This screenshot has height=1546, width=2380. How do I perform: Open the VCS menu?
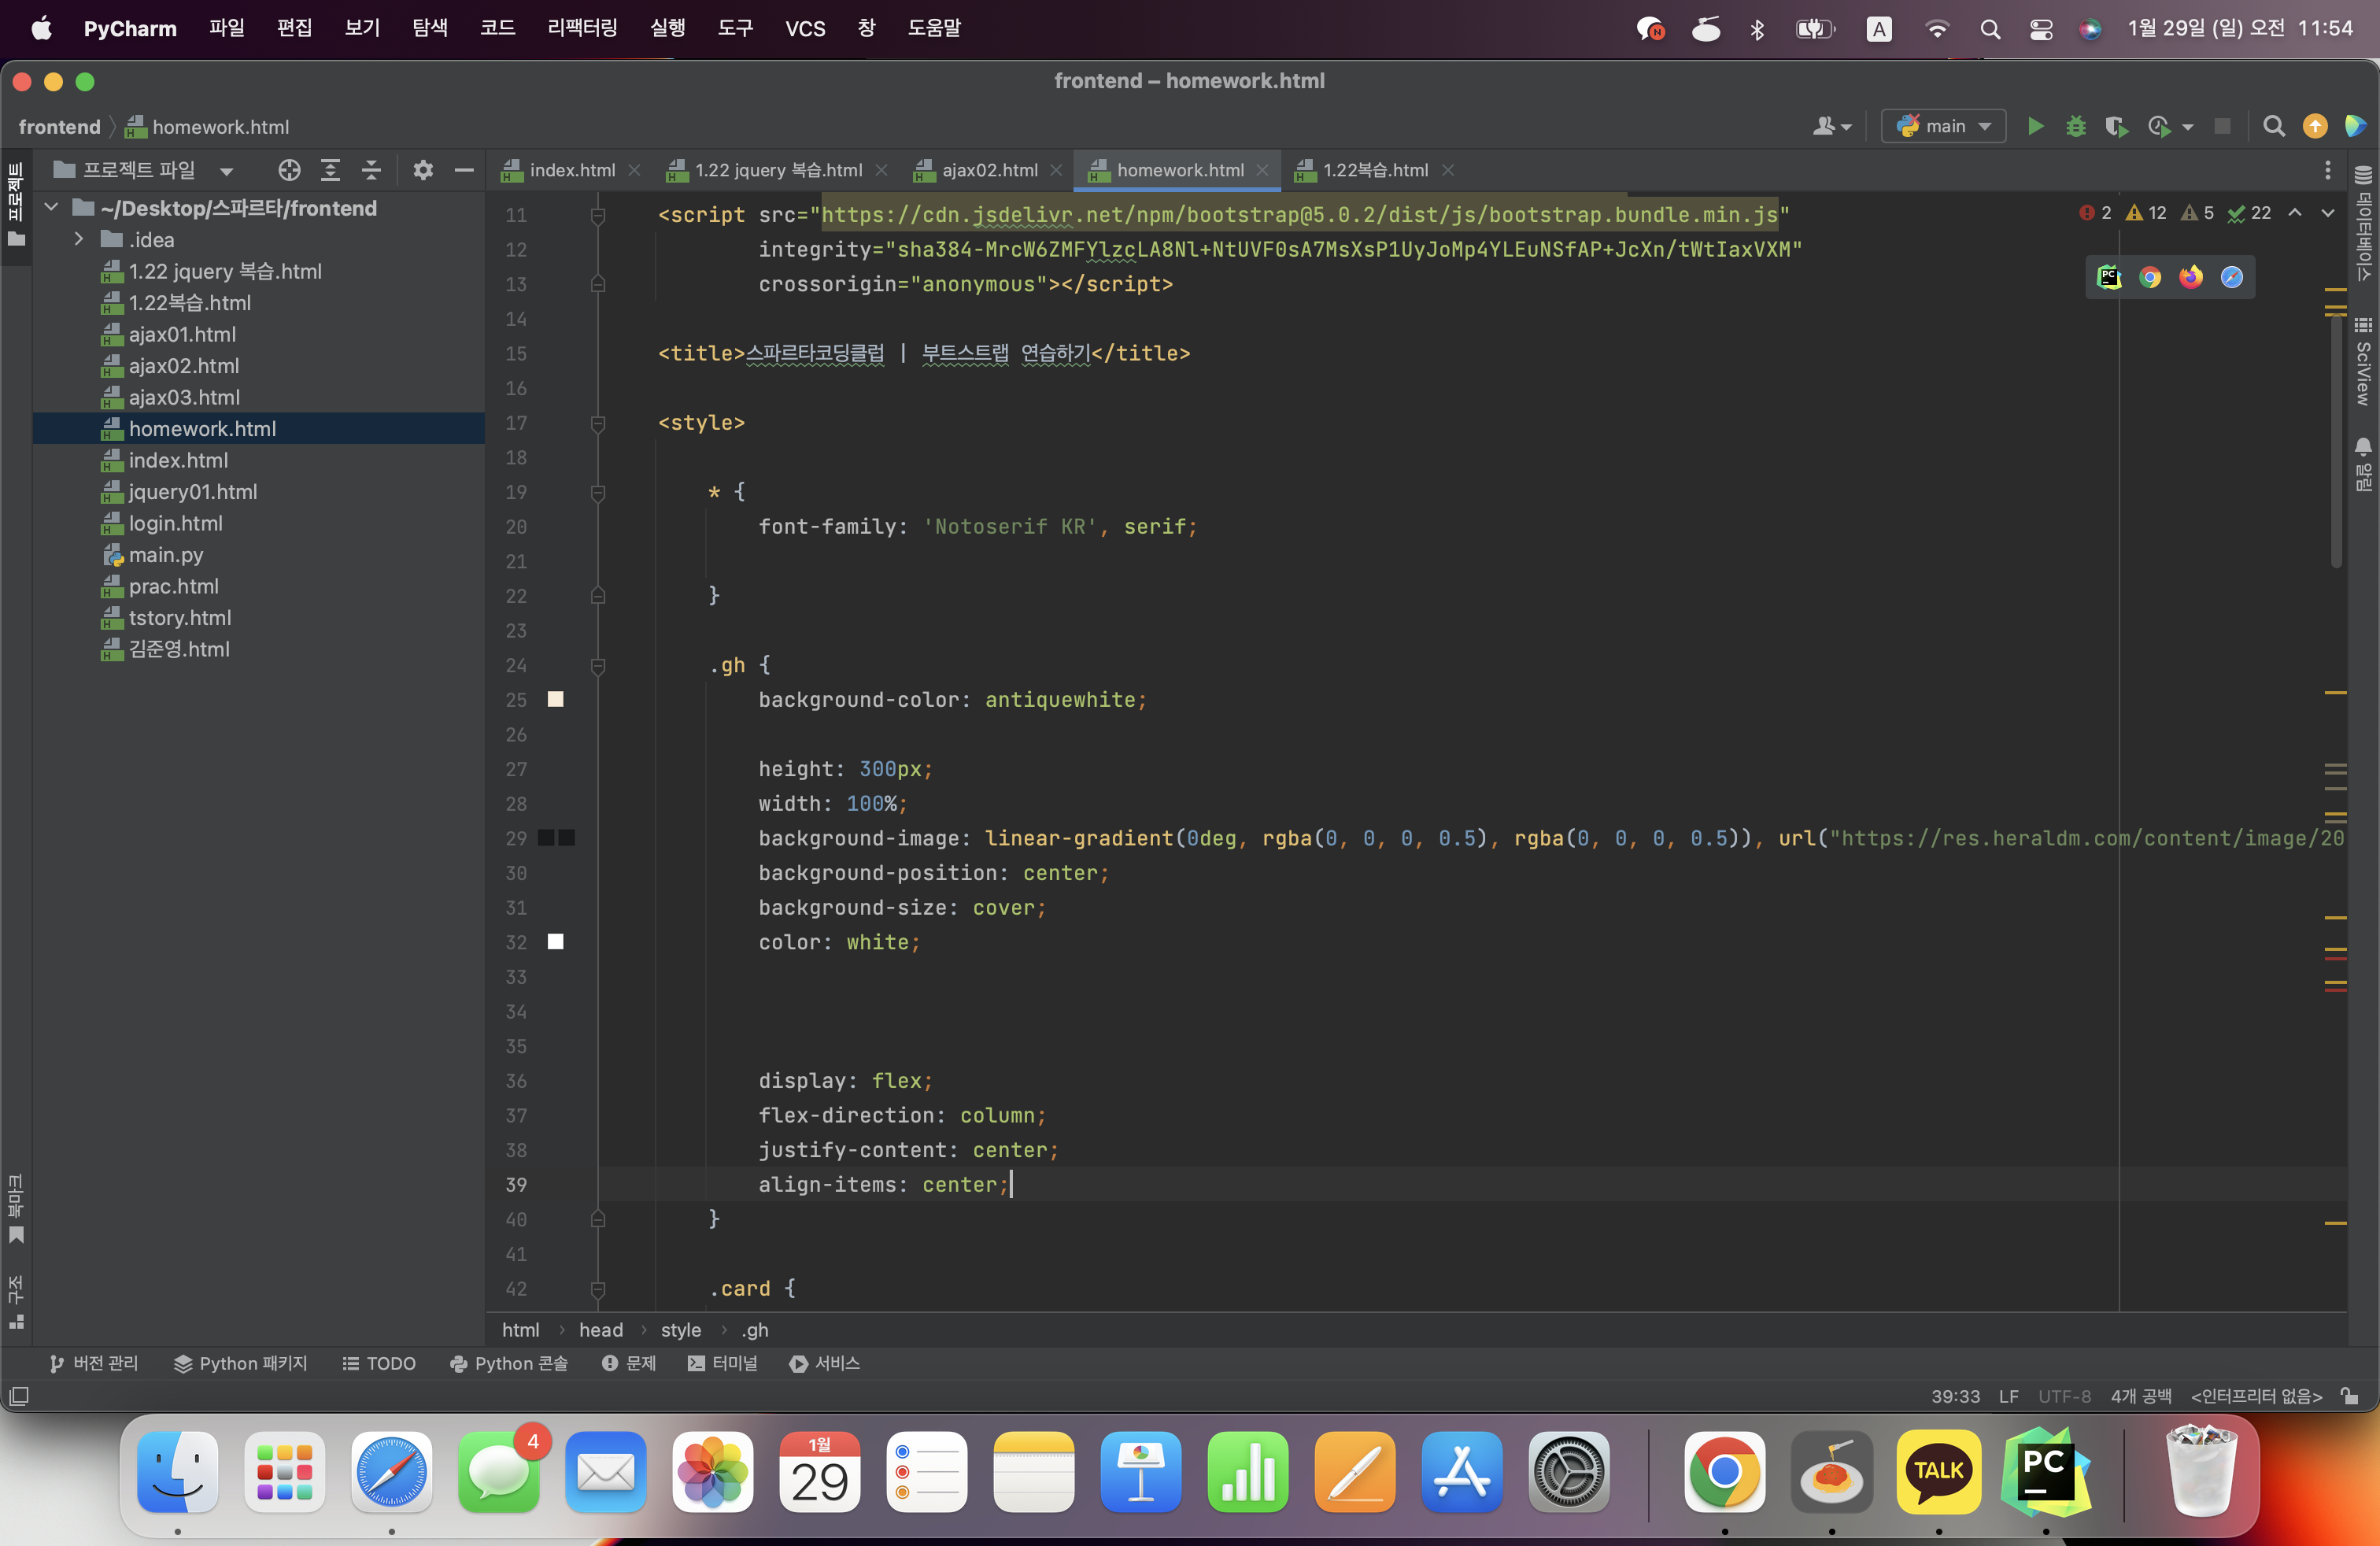(805, 28)
